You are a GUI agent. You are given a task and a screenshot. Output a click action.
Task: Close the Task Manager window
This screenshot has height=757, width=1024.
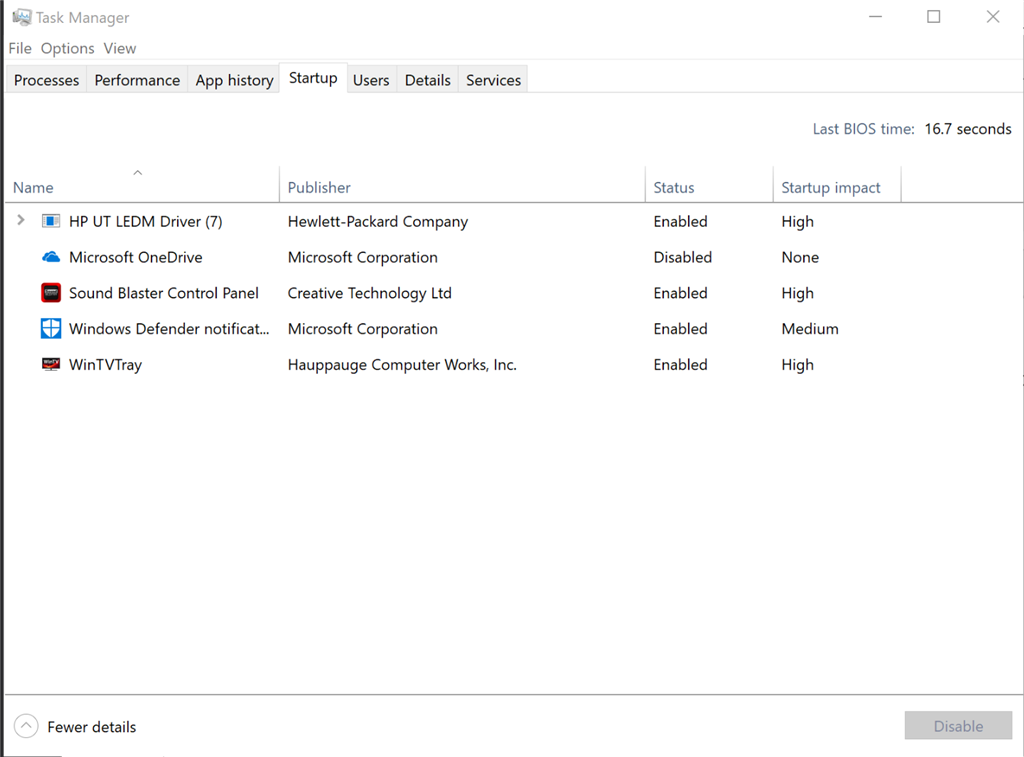tap(993, 16)
